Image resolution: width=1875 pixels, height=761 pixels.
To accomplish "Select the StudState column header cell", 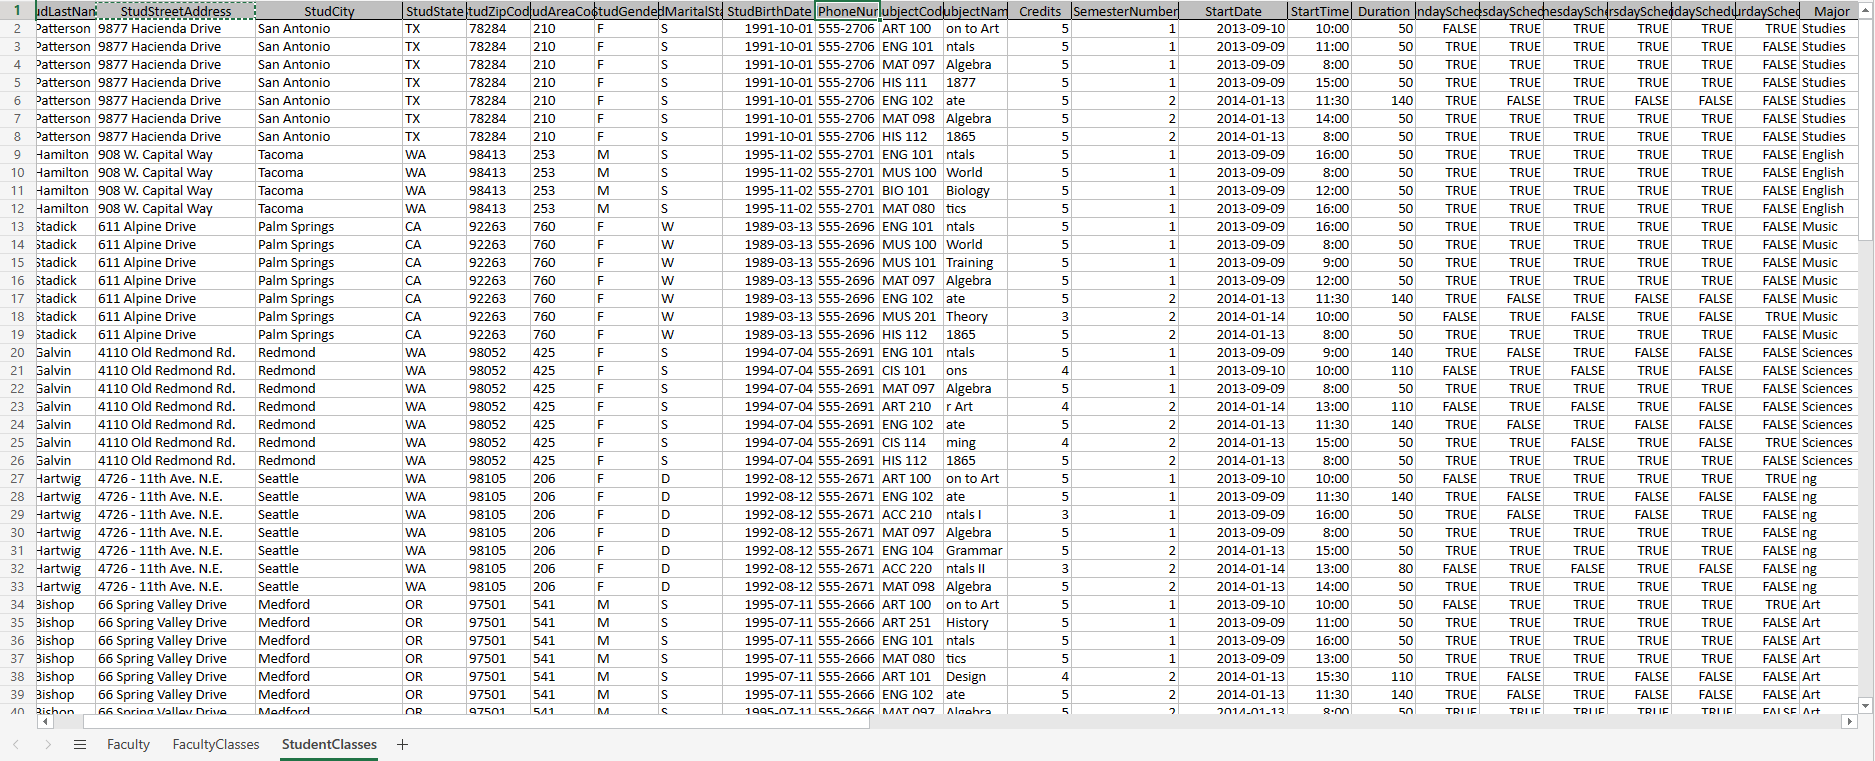I will [435, 11].
